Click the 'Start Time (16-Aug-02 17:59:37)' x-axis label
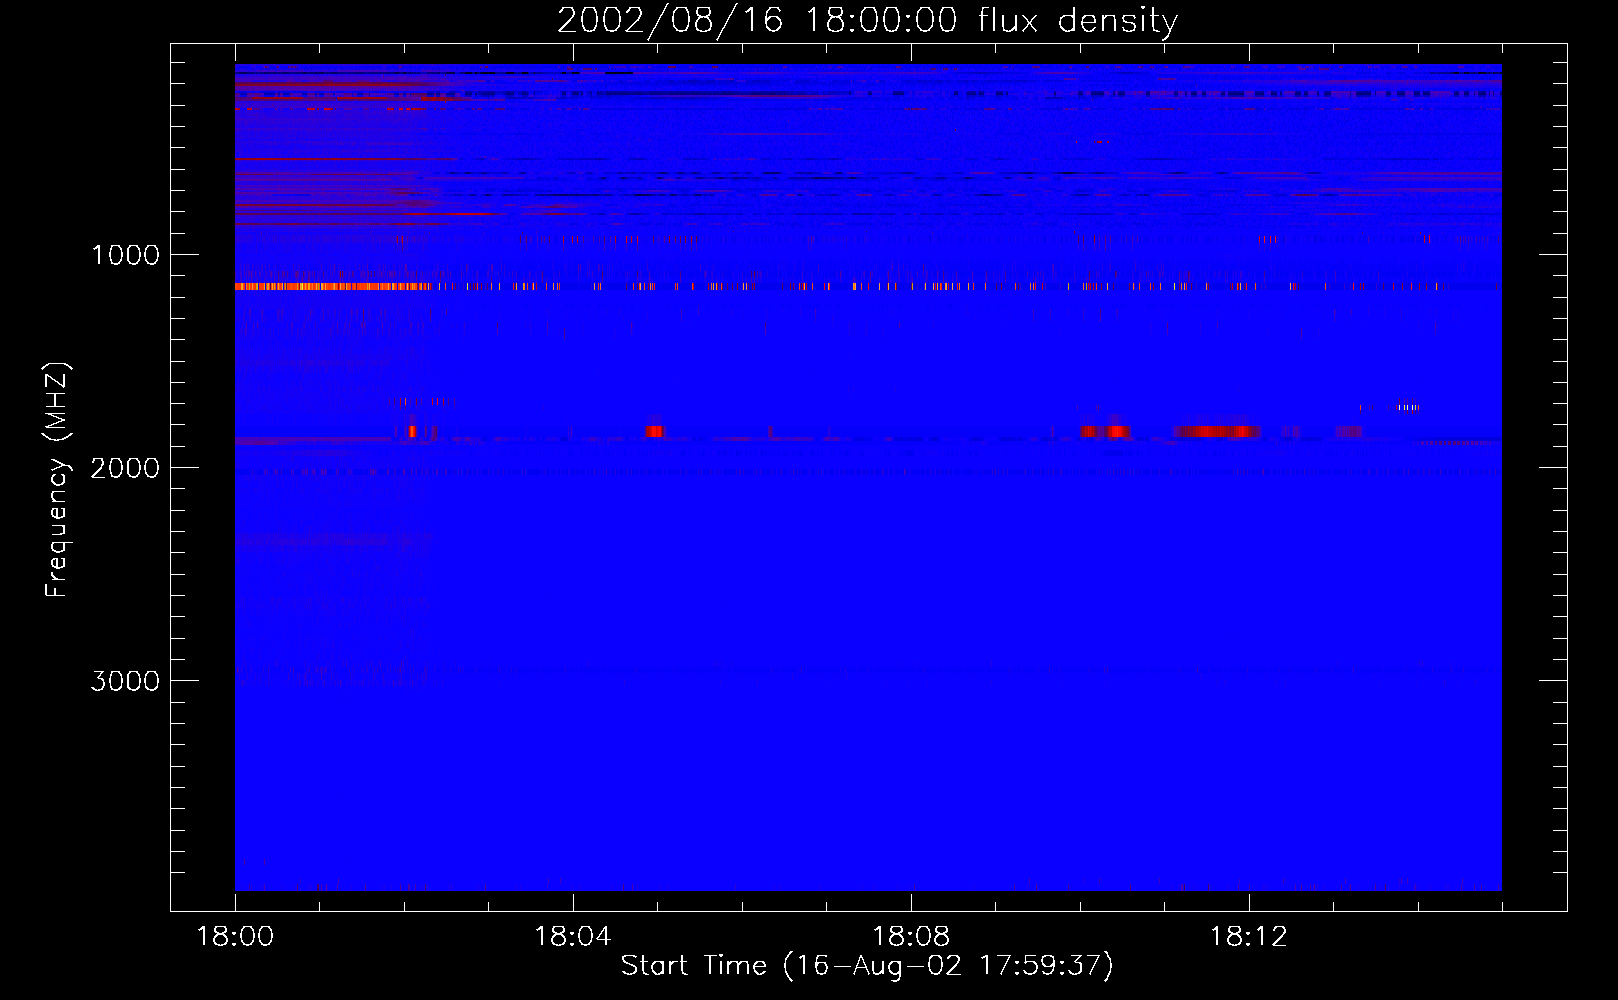 867,966
